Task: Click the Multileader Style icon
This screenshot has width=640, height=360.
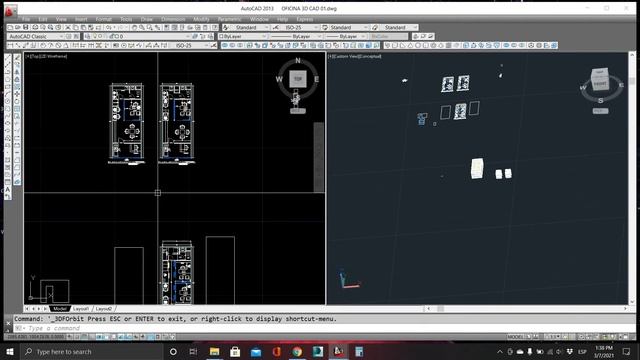Action: [x=375, y=27]
